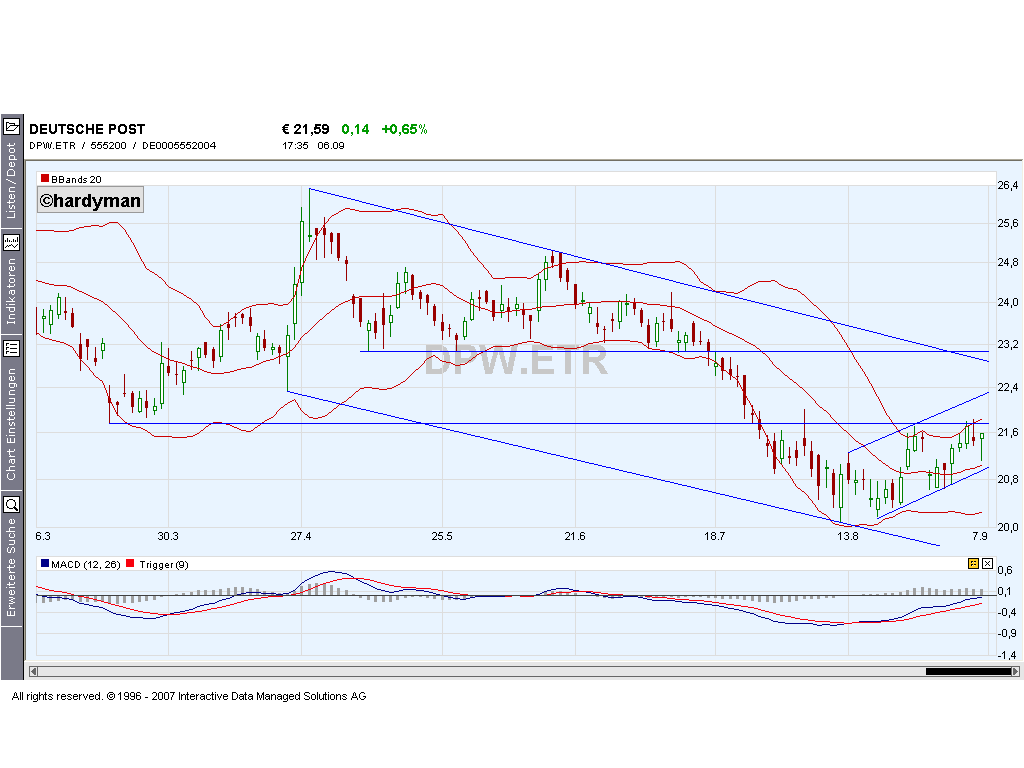The width and height of the screenshot is (1024, 768).
Task: Click the red BBands 20 color swatch
Action: click(44, 177)
